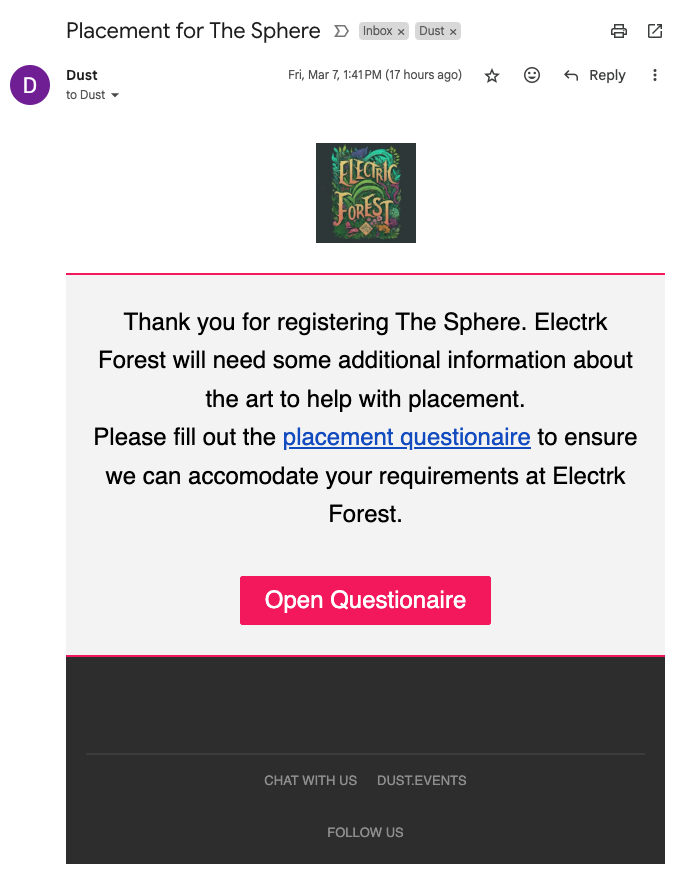Click the pink Open Questionaire color block
This screenshot has height=882, width=685.
[x=365, y=600]
